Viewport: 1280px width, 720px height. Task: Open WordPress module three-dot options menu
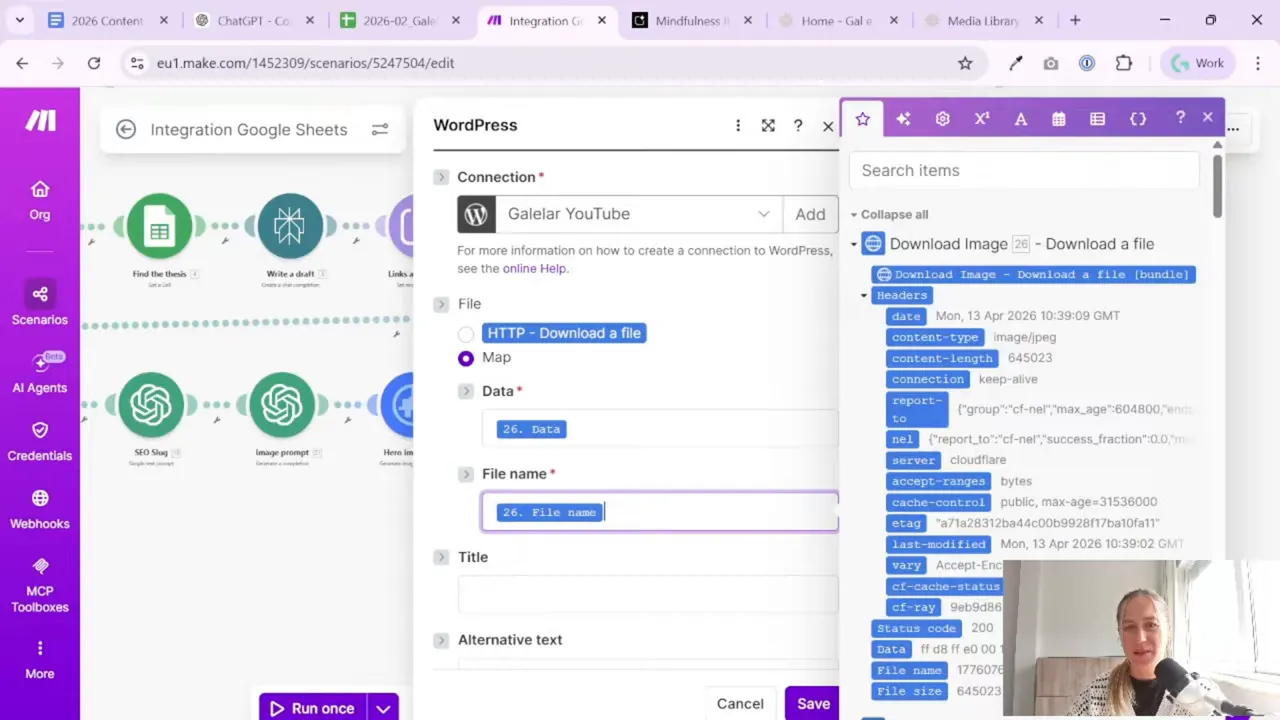[738, 125]
